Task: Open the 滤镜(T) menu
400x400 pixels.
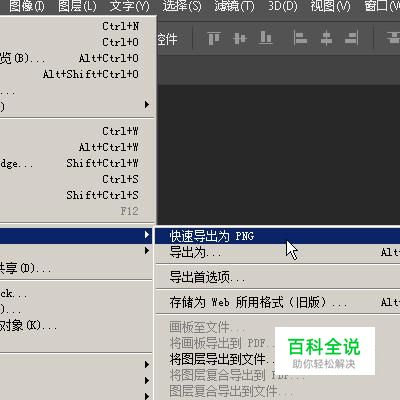Action: tap(234, 6)
